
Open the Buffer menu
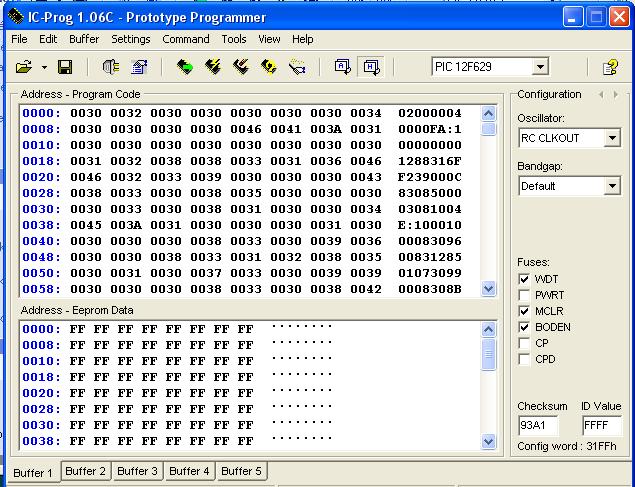pos(84,39)
